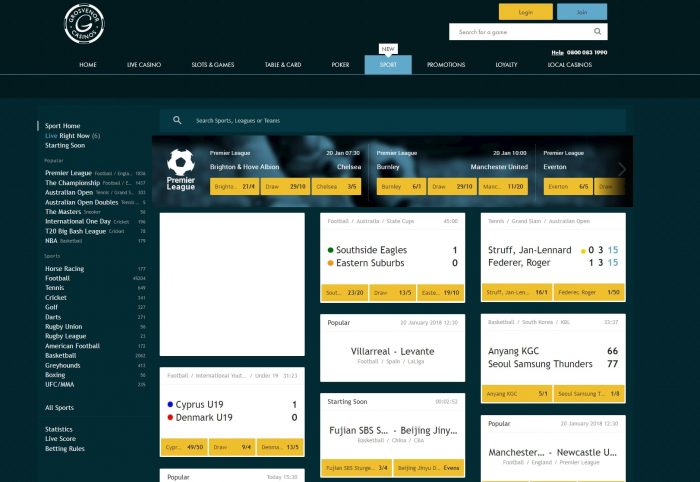Bet on Manchester United at 11/20
This screenshot has height=482, width=700.
point(503,187)
